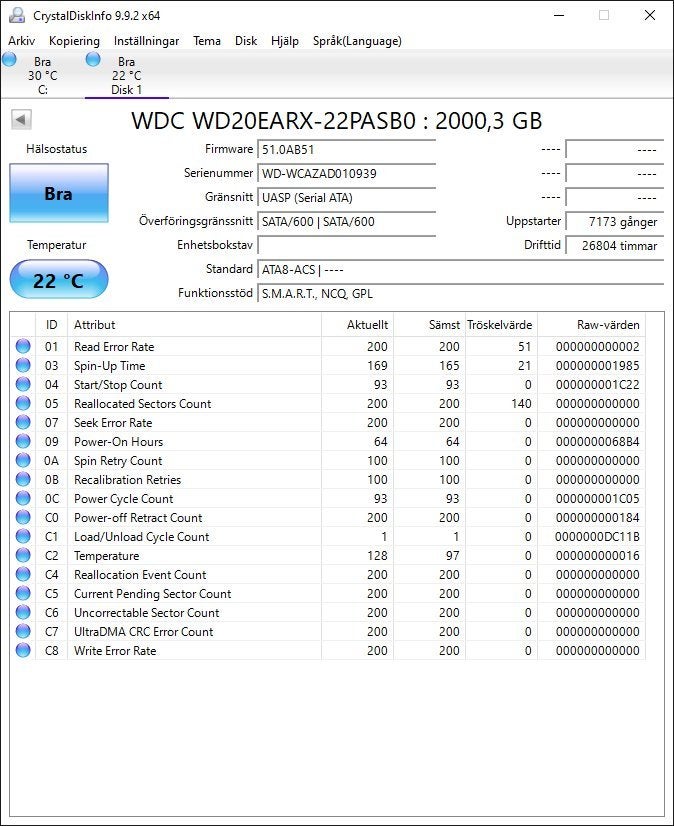
Task: Click status orb for Read Error Rate
Action: tap(23, 346)
